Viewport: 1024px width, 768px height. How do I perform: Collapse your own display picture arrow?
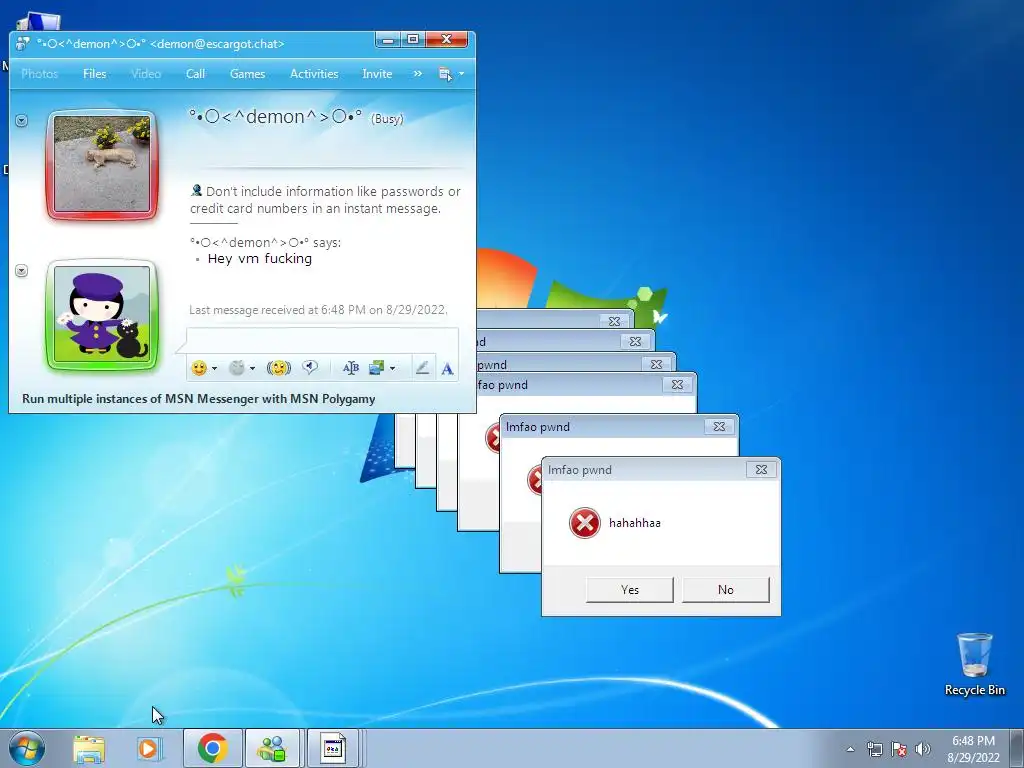[x=22, y=270]
